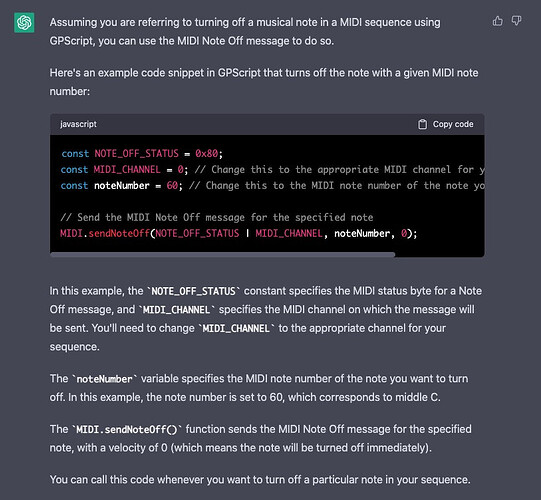Image resolution: width=541 pixels, height=500 pixels.
Task: Click the 'Send the MIDI Note Off' comment
Action: point(217,217)
